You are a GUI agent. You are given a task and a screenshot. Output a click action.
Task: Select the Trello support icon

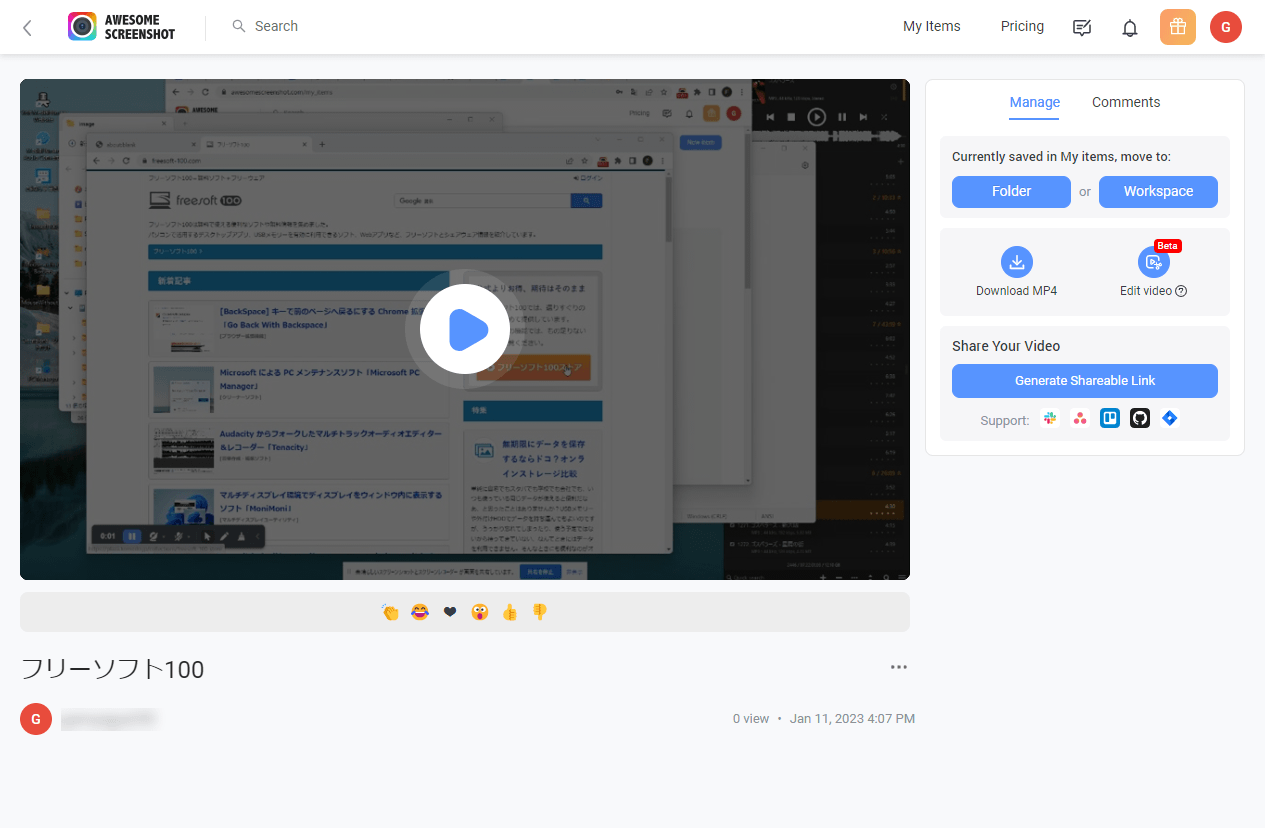[x=1110, y=419]
